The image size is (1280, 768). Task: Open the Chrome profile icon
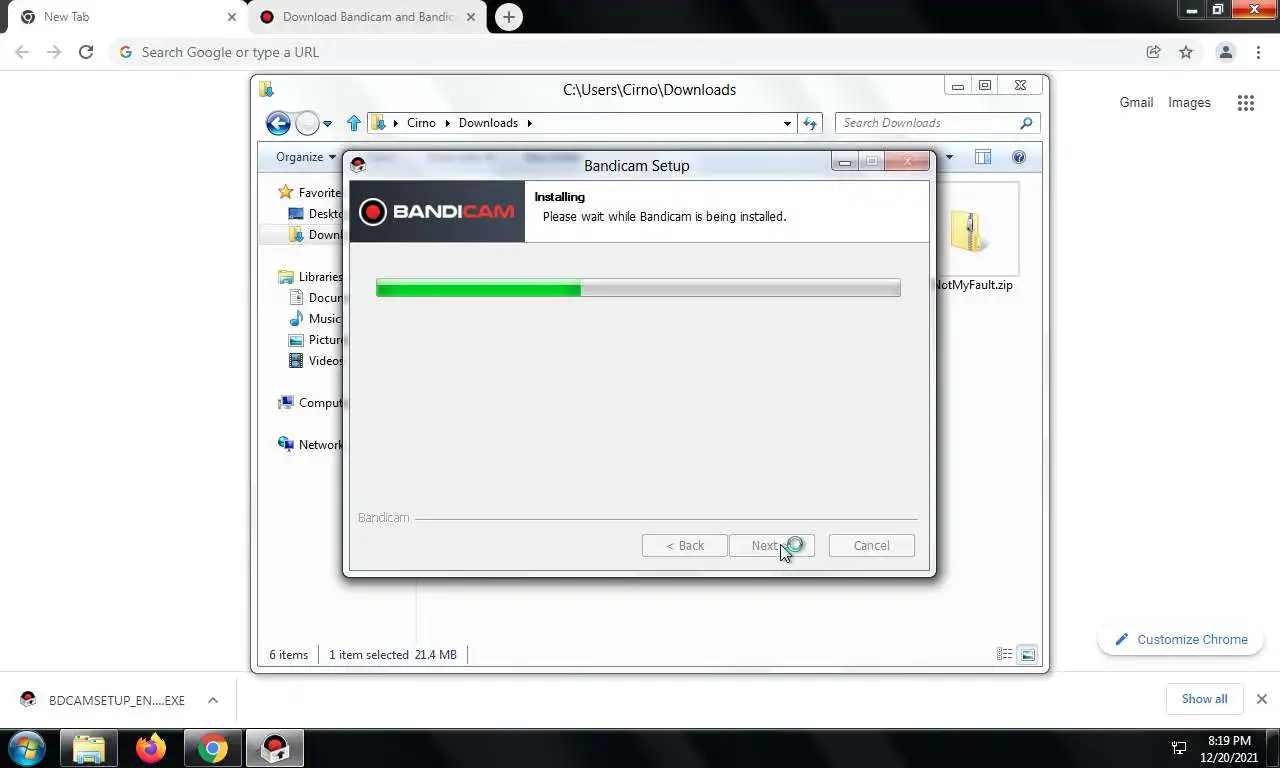coord(1225,52)
